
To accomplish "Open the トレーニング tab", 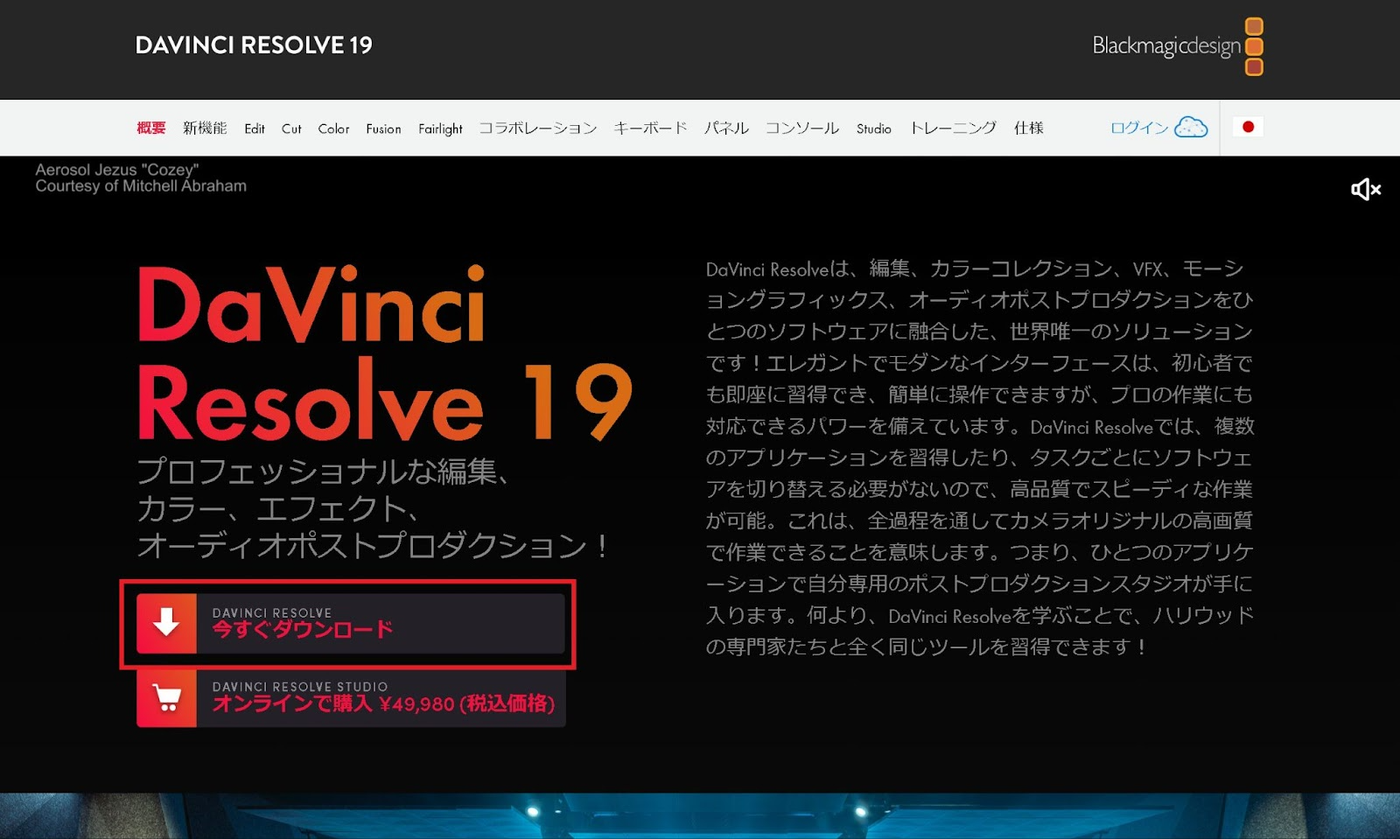I will pyautogui.click(x=953, y=128).
